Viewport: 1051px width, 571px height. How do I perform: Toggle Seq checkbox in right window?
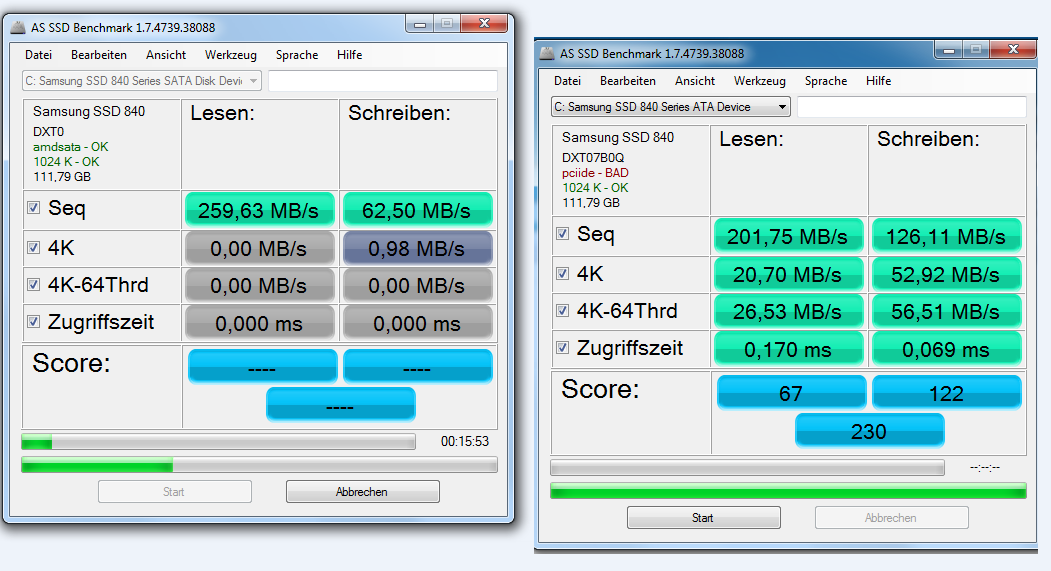562,234
